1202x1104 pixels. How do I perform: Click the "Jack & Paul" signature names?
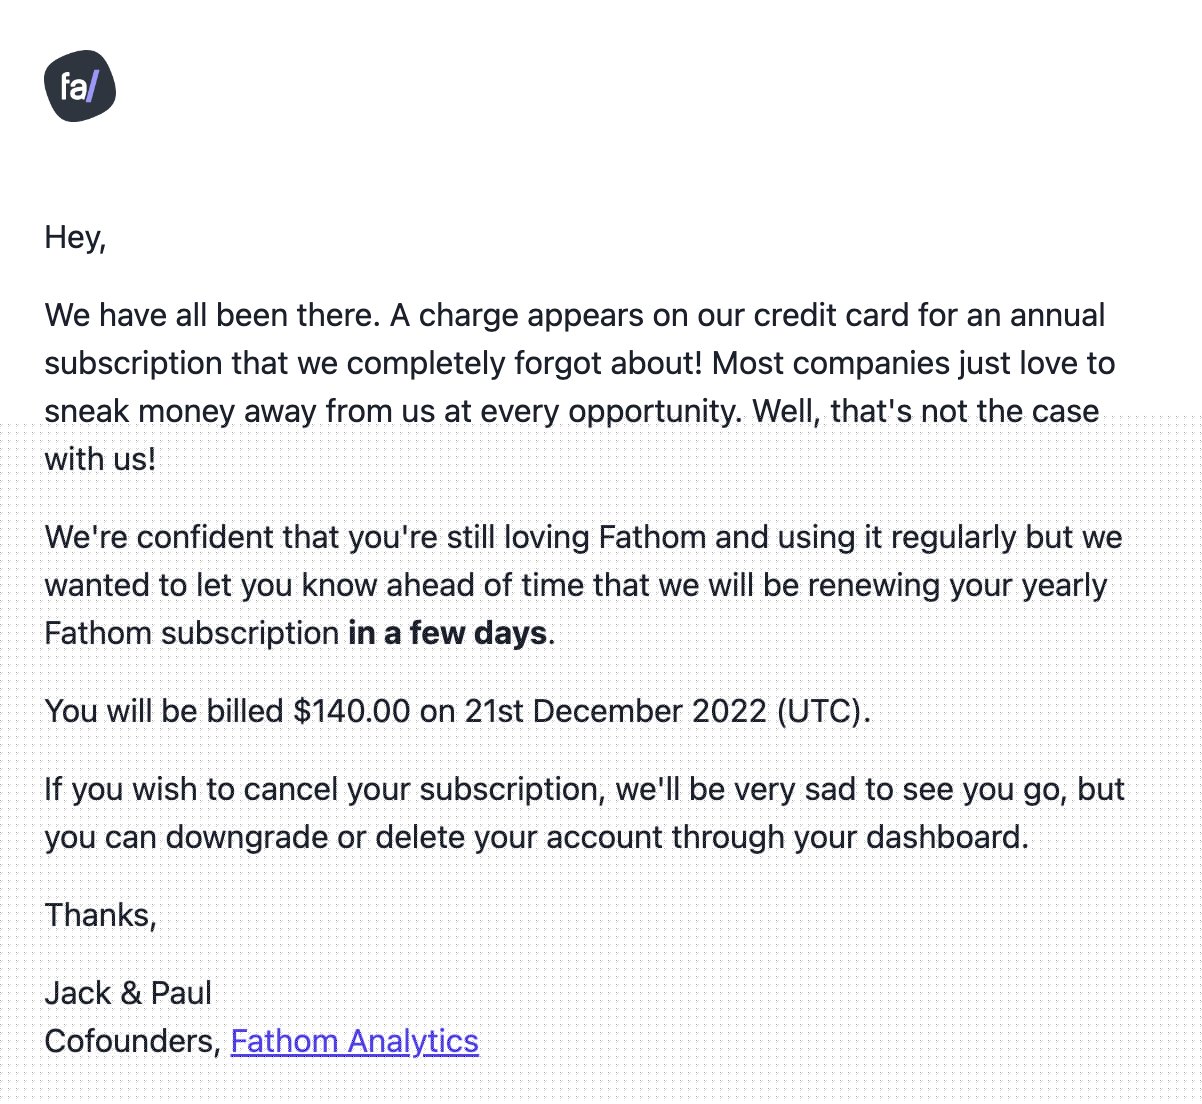point(128,993)
